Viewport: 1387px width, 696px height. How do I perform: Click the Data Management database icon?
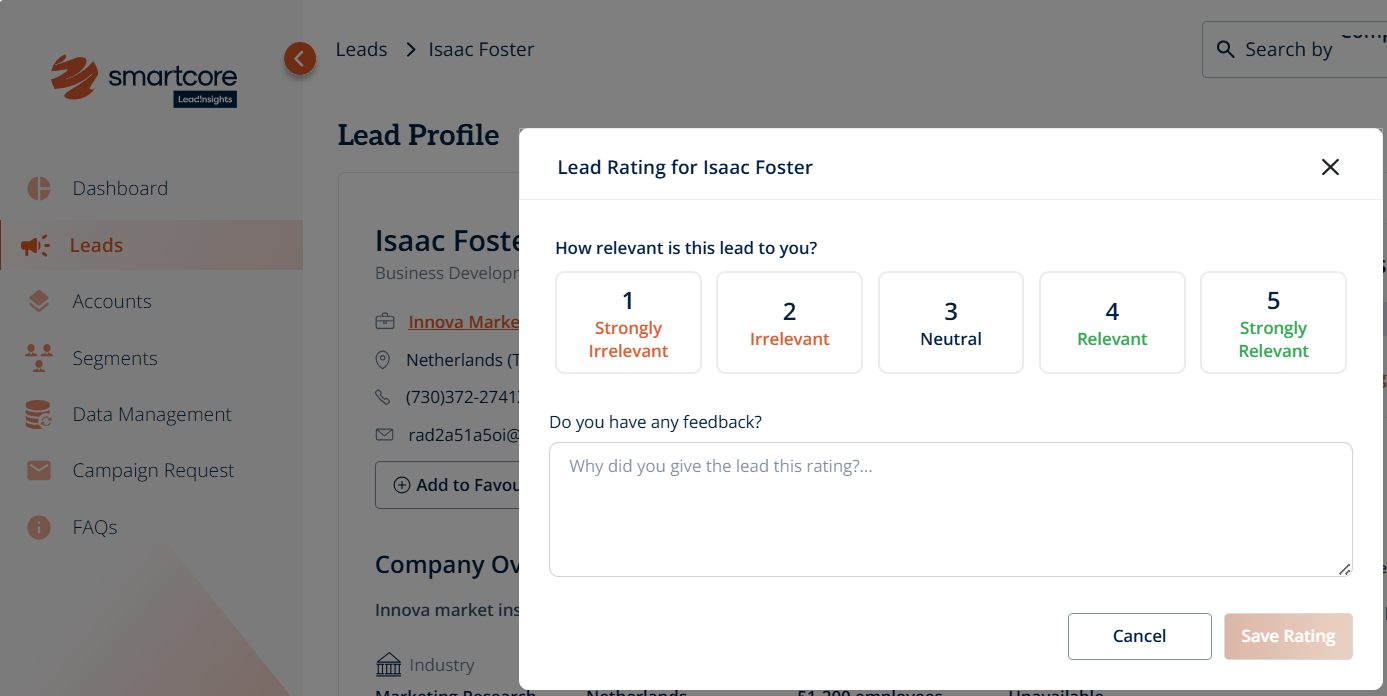click(39, 414)
